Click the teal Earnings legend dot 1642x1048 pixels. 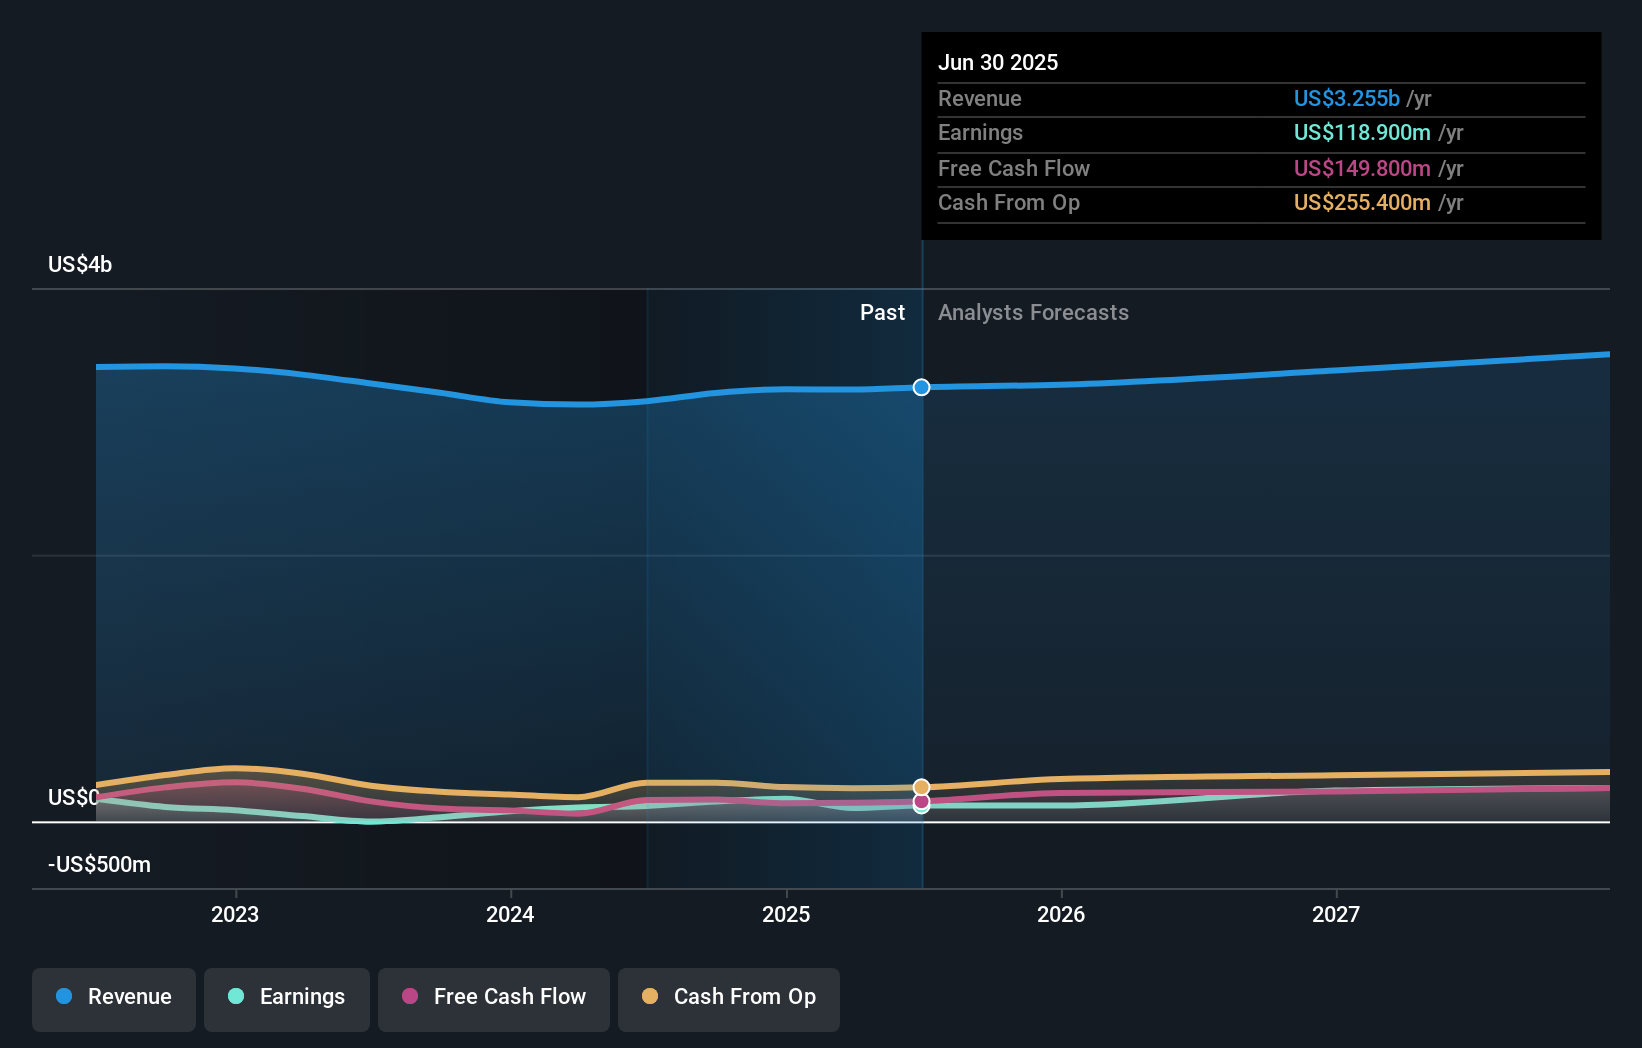[235, 998]
